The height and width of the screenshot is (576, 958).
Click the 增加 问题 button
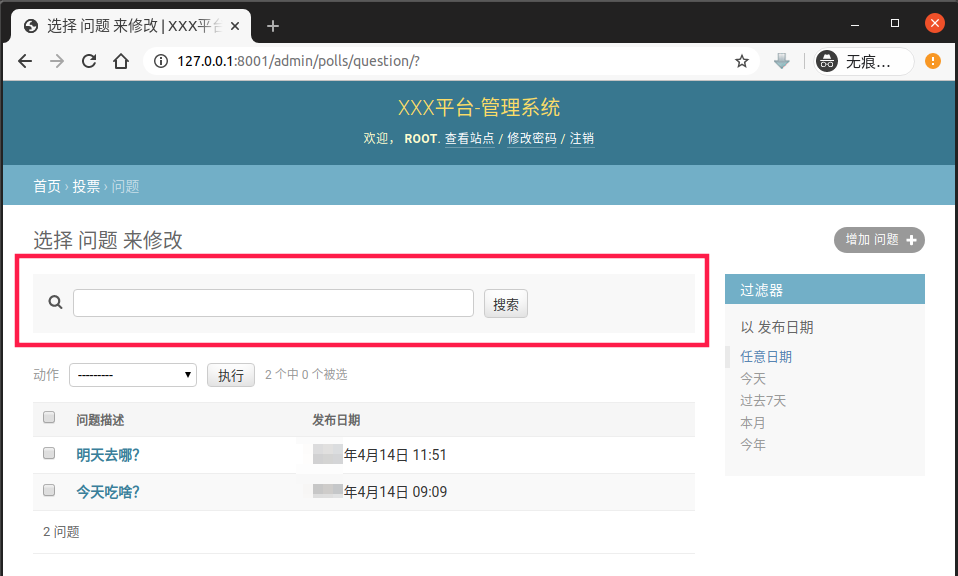pos(879,240)
